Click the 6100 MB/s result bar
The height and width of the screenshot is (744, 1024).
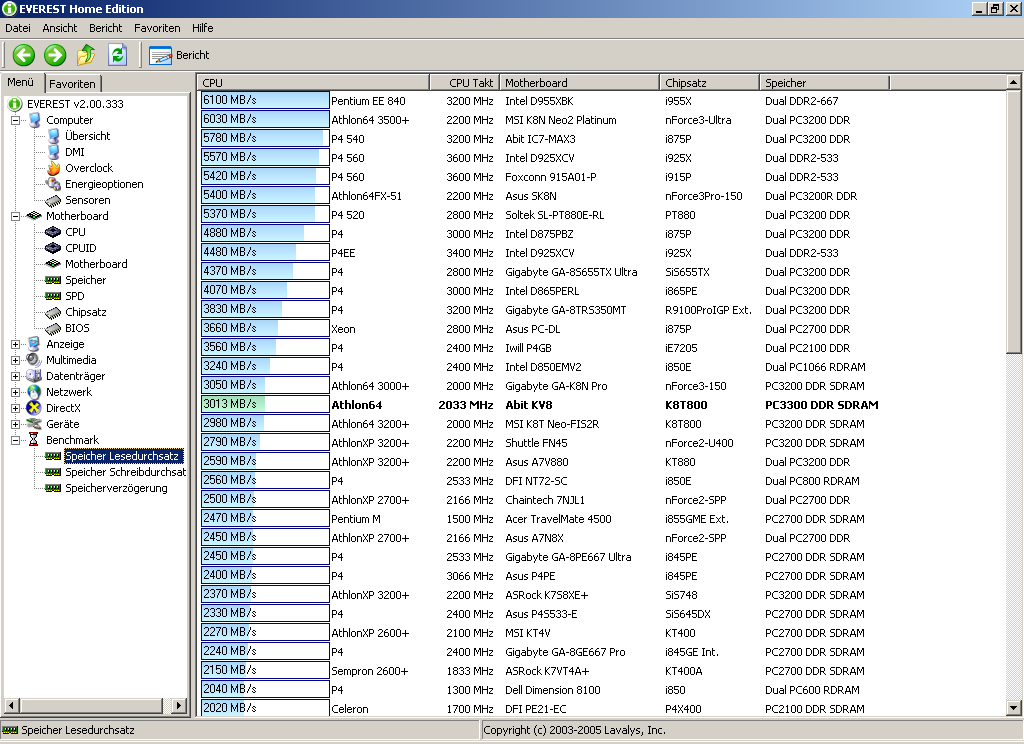click(x=265, y=100)
